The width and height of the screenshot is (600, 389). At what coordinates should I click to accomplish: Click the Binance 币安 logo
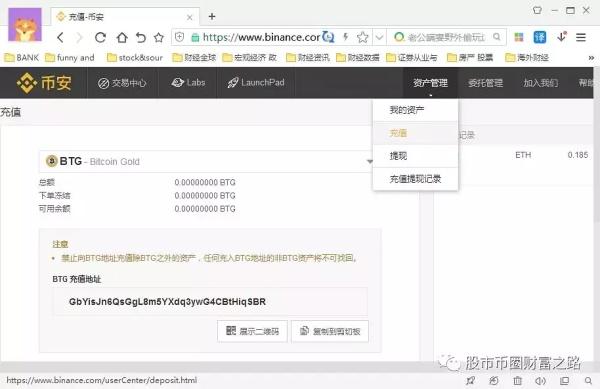pyautogui.click(x=44, y=83)
